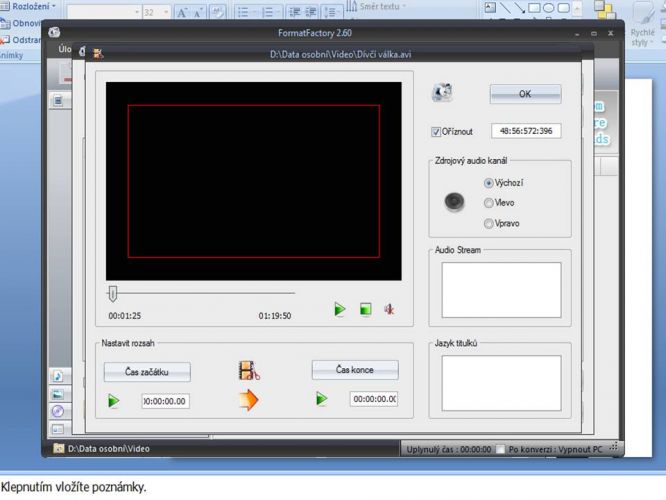
Task: Click the total duration 01:19:50 label
Action: coord(275,316)
